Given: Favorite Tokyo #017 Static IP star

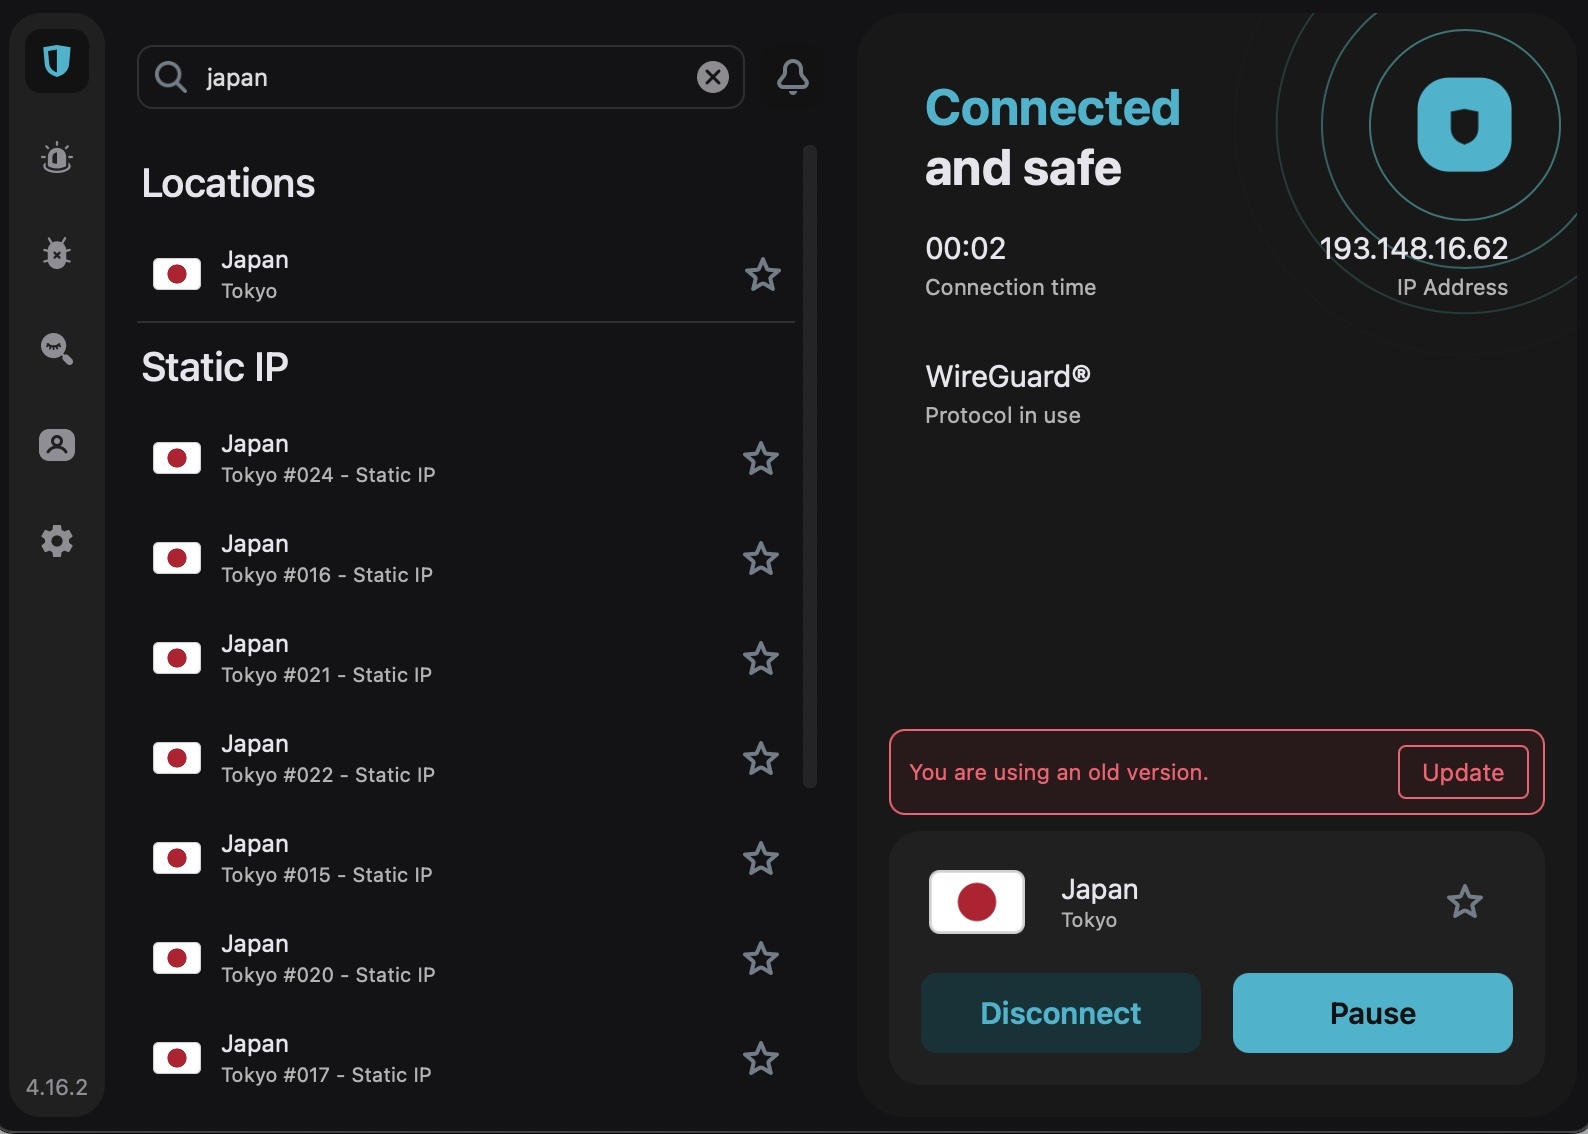Looking at the screenshot, I should coord(761,1059).
